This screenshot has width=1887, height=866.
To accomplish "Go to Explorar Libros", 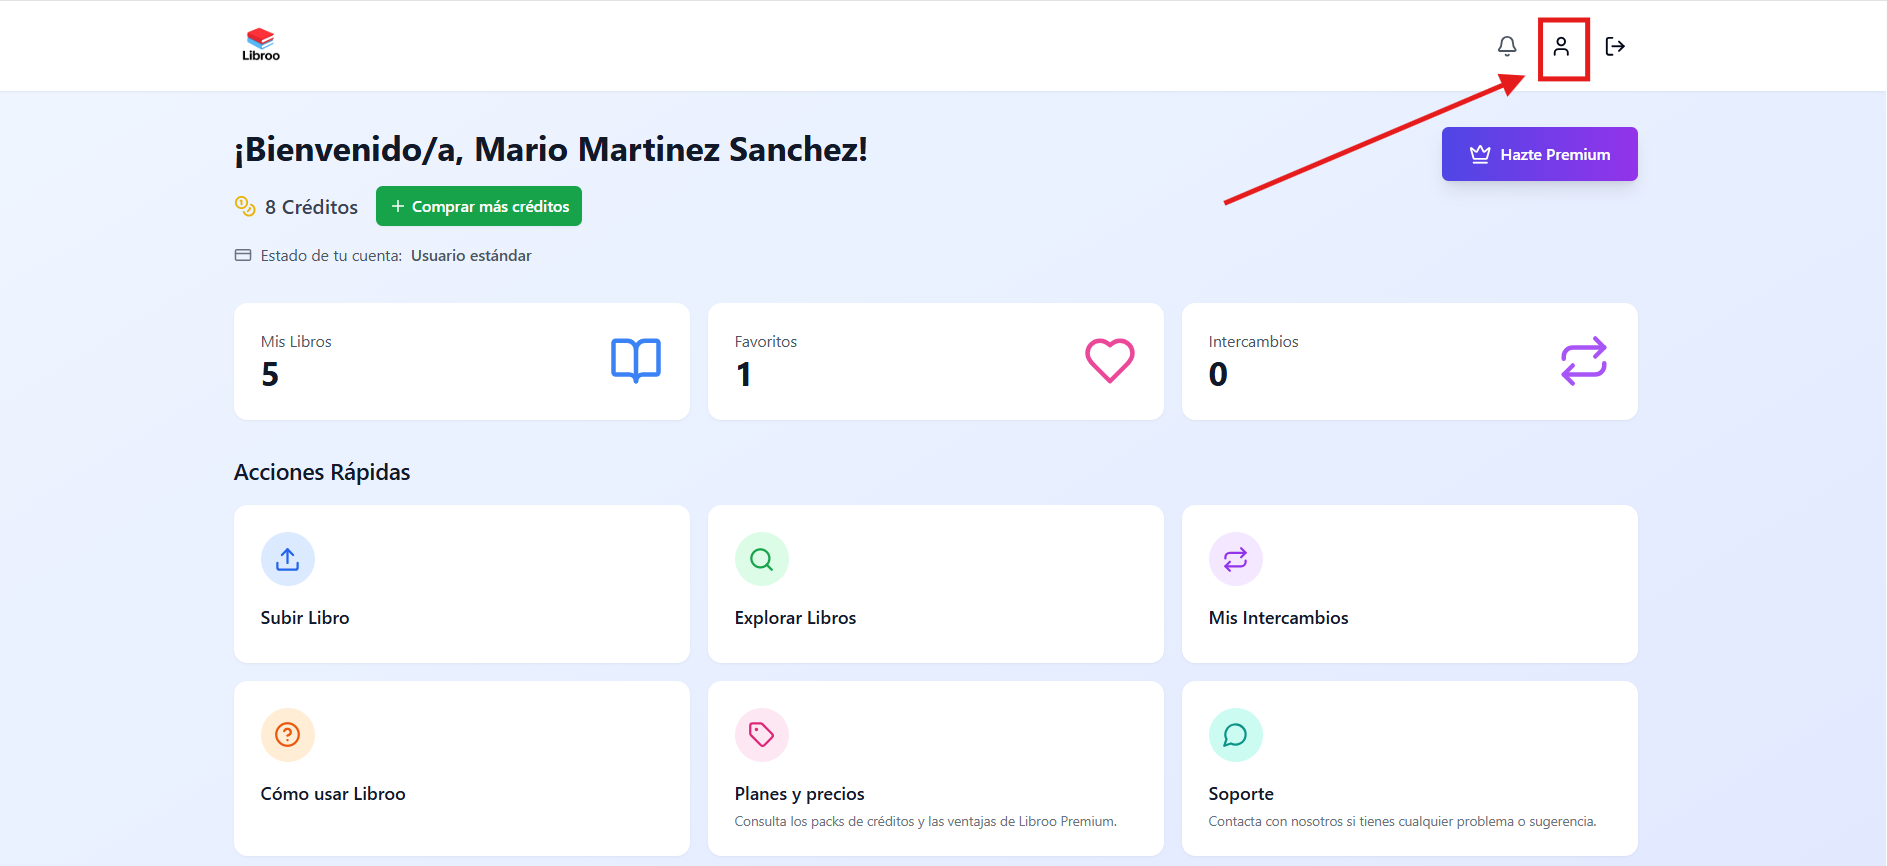I will 795,618.
